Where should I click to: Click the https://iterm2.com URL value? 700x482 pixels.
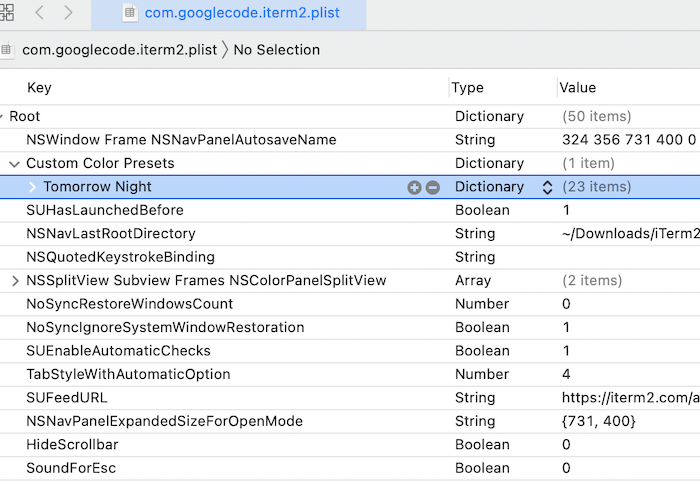coord(630,398)
